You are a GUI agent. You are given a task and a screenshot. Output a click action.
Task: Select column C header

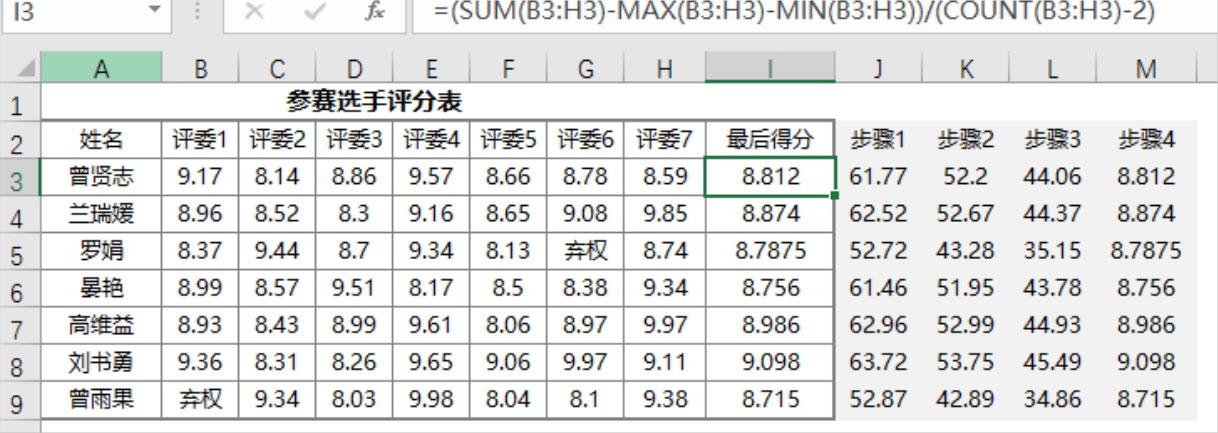277,69
